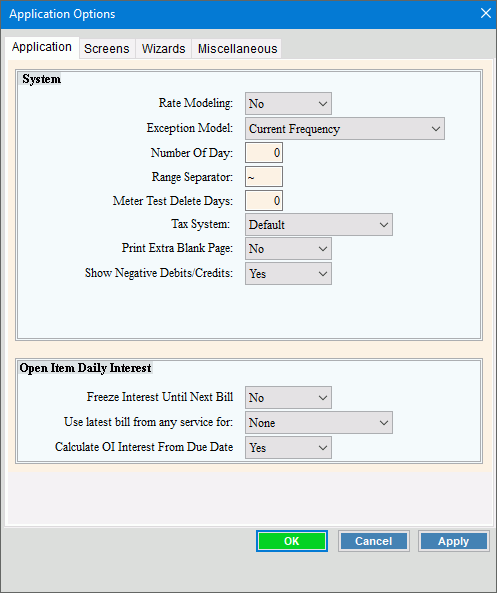Apply the option changes
Viewport: 497px width, 593px height.
click(x=454, y=541)
